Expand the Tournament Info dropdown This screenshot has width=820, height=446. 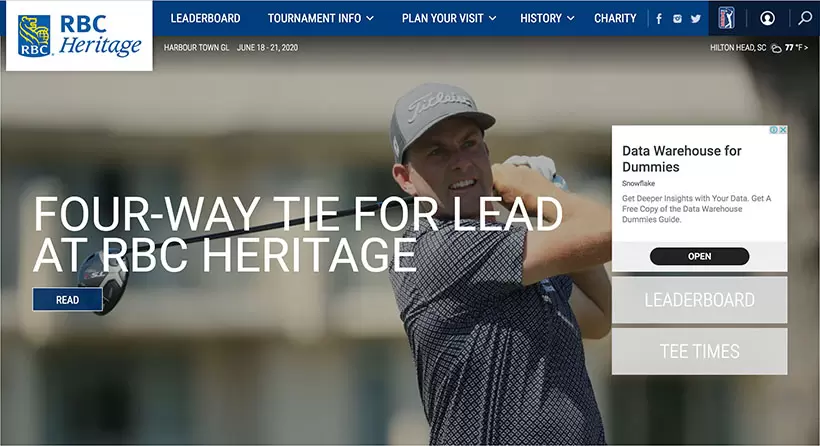[x=321, y=18]
